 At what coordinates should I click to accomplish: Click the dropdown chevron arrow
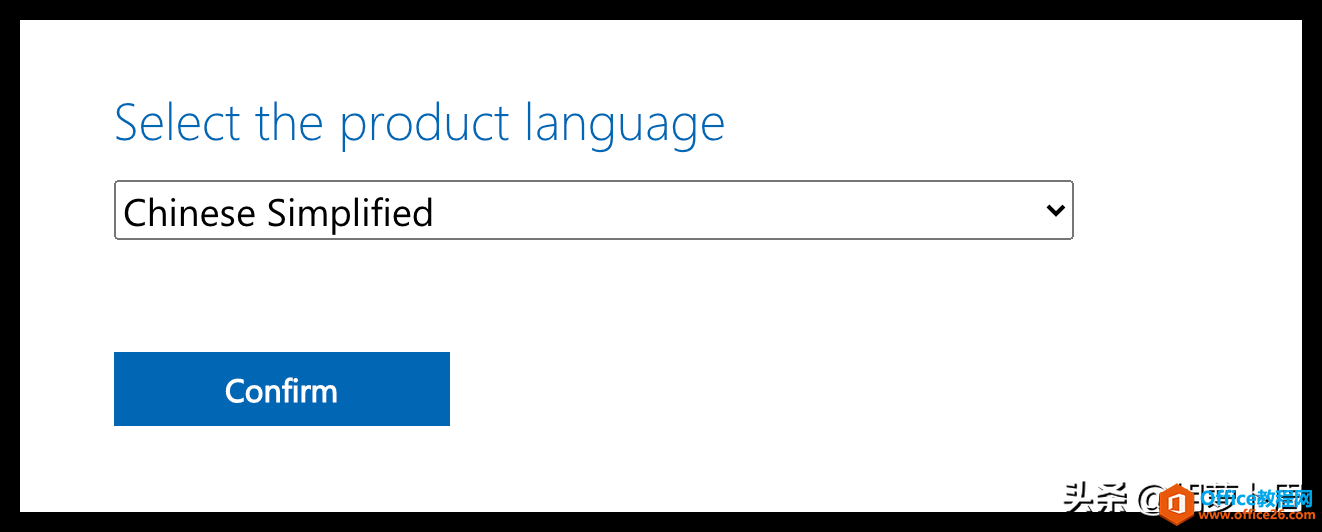(1054, 211)
